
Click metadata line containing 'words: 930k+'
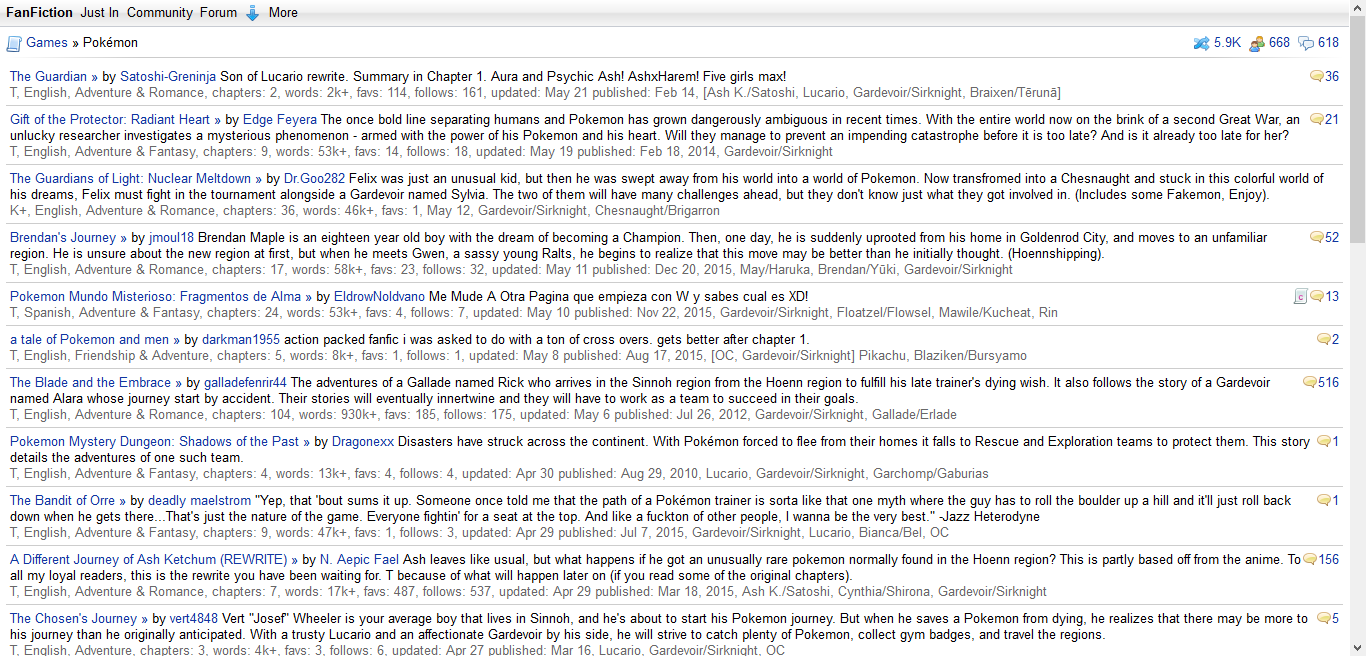[x=483, y=414]
